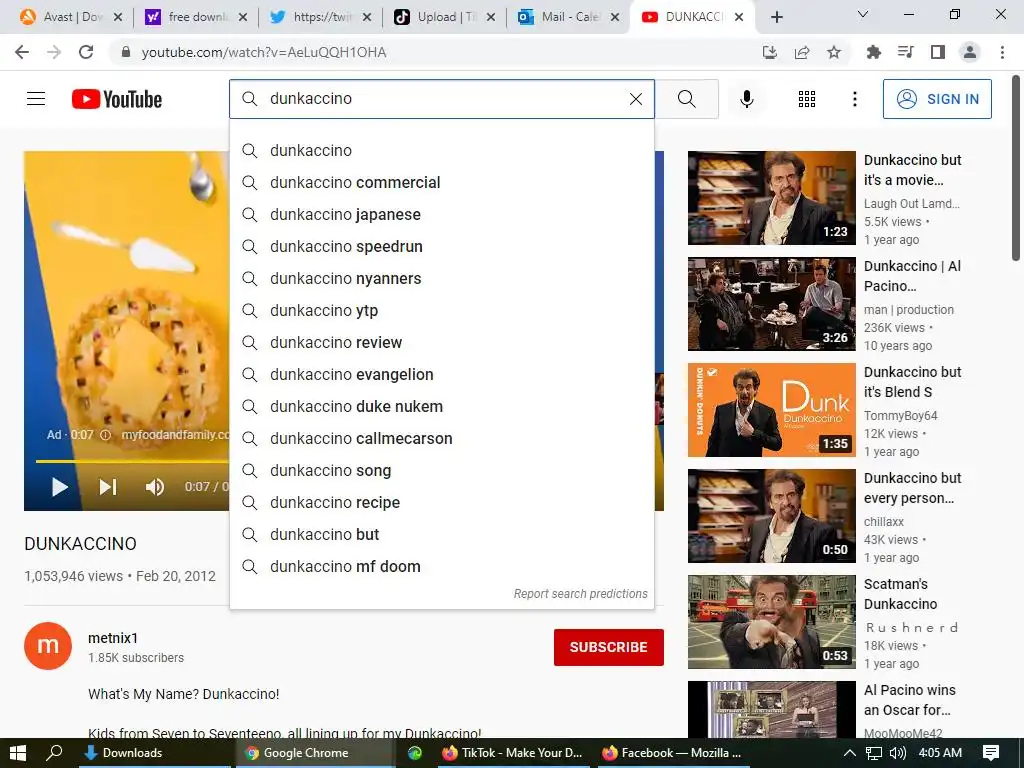Clear the search box with X
Viewport: 1024px width, 768px height.
(635, 99)
